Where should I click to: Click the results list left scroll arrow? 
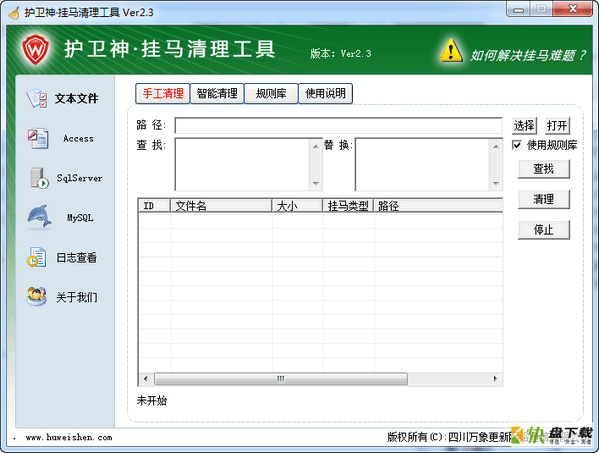tap(146, 379)
